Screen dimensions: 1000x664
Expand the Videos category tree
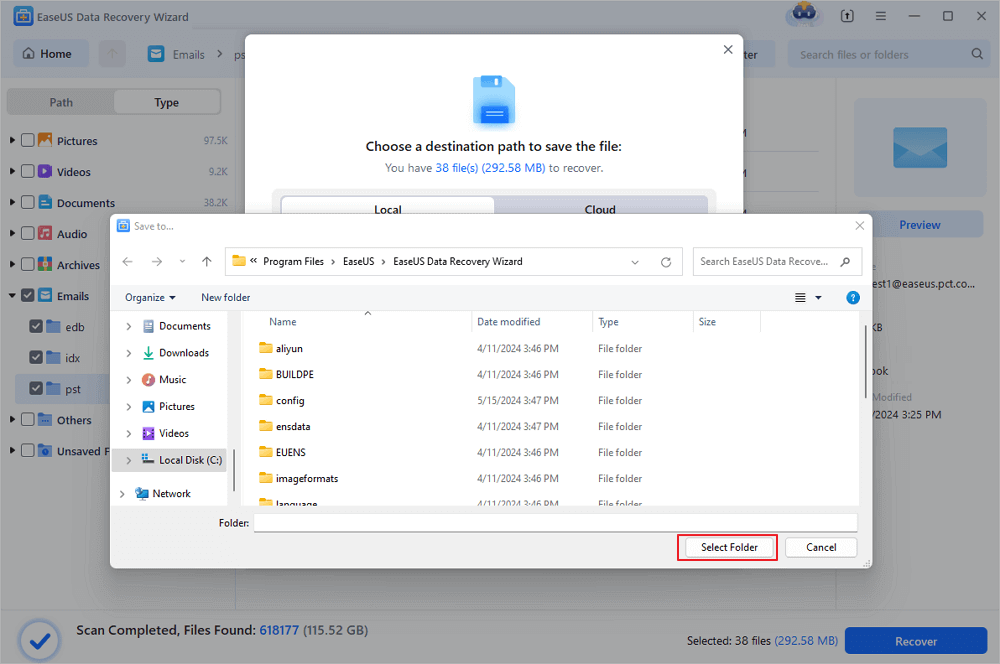click(x=12, y=172)
